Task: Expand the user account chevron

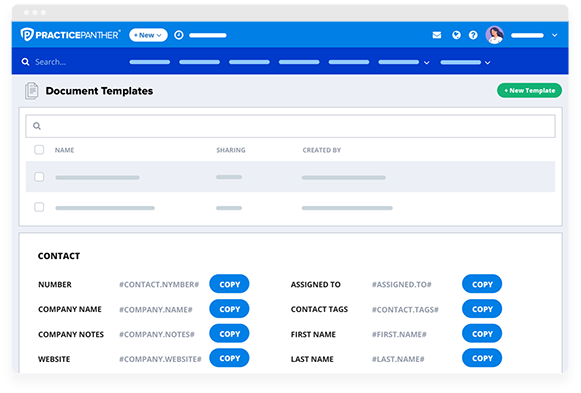Action: [555, 35]
